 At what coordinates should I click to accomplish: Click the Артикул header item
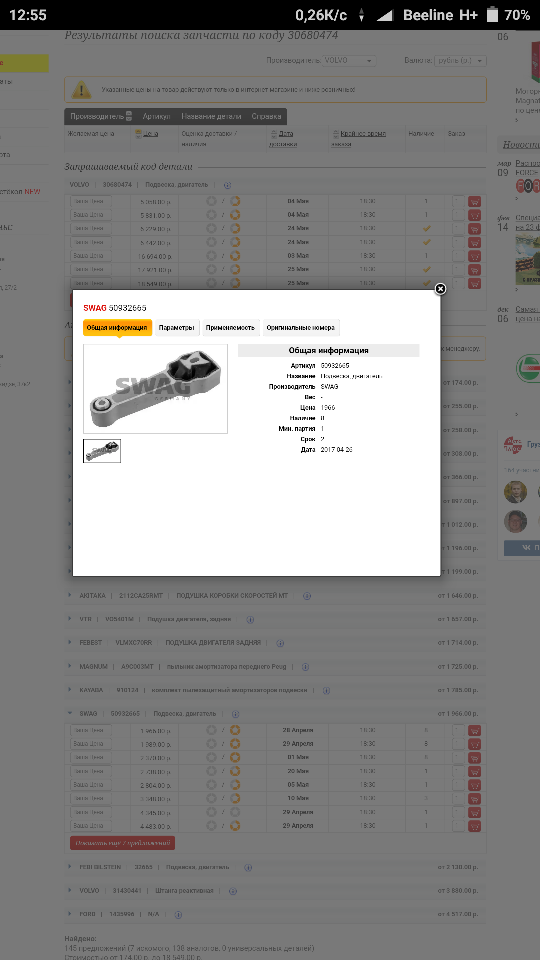click(157, 116)
